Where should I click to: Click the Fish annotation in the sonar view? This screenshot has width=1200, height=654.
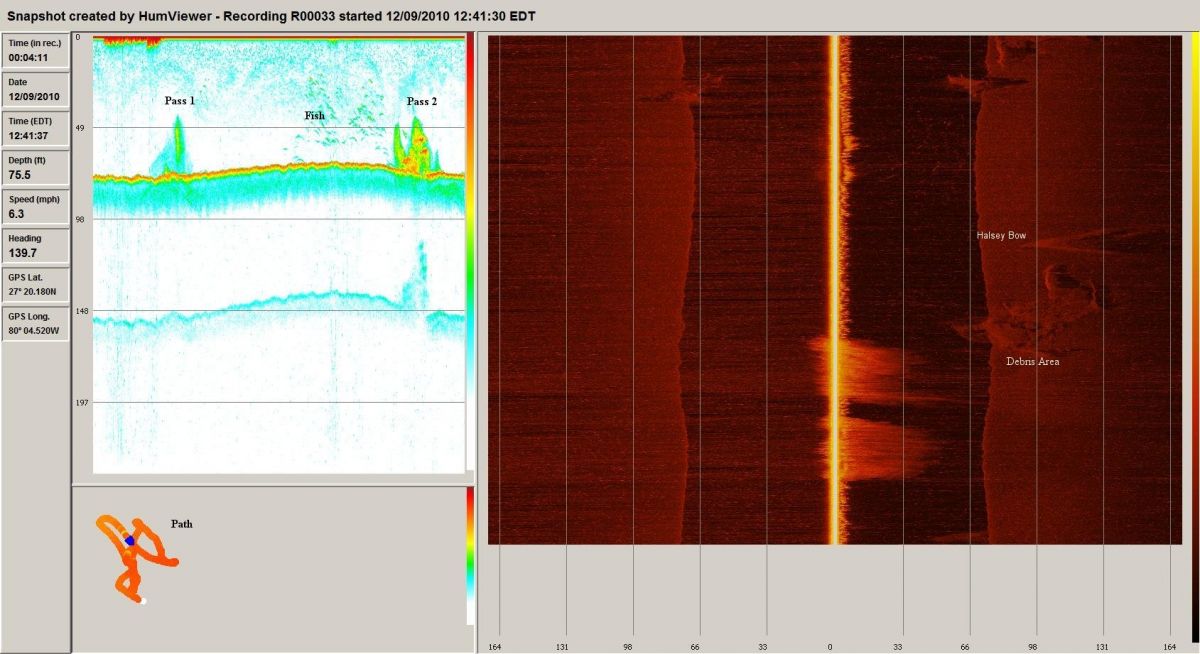point(315,116)
